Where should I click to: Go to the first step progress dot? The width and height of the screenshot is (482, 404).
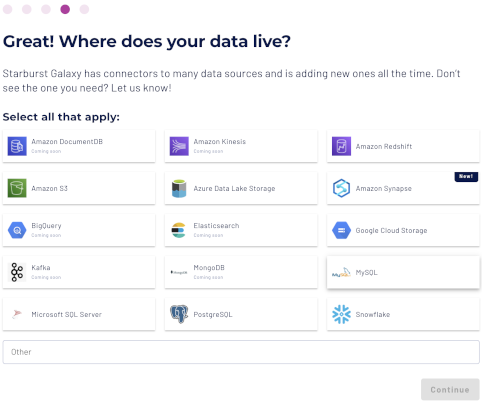coord(8,9)
